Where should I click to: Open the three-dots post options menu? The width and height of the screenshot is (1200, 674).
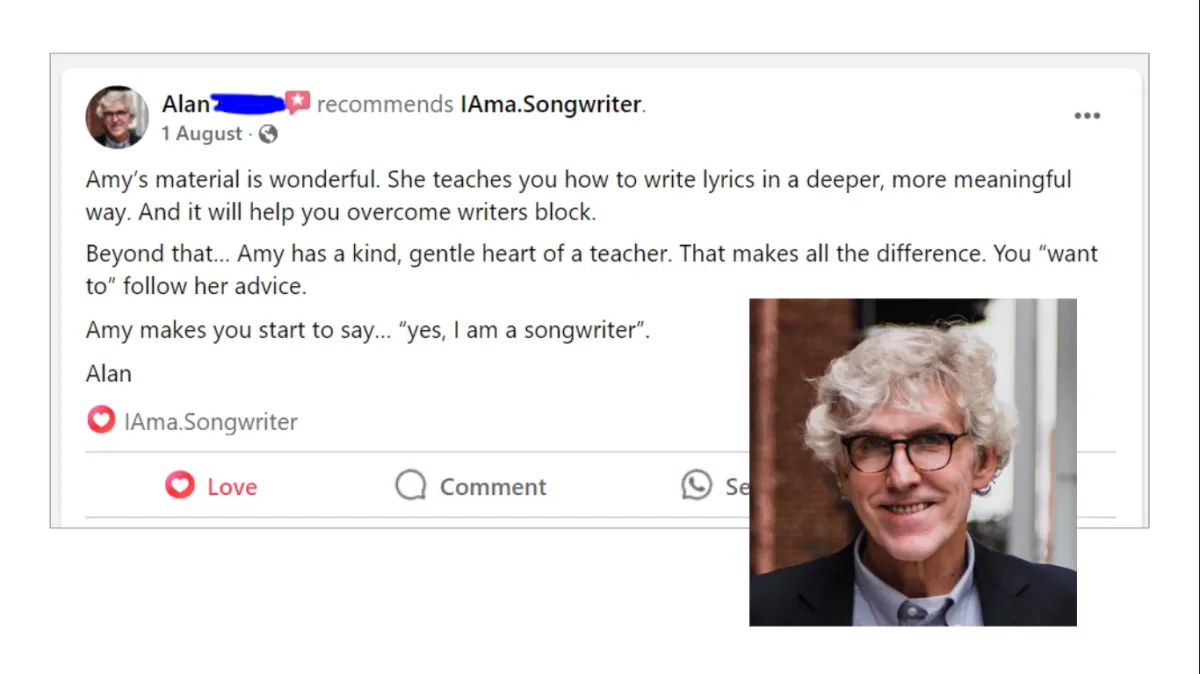click(x=1087, y=116)
